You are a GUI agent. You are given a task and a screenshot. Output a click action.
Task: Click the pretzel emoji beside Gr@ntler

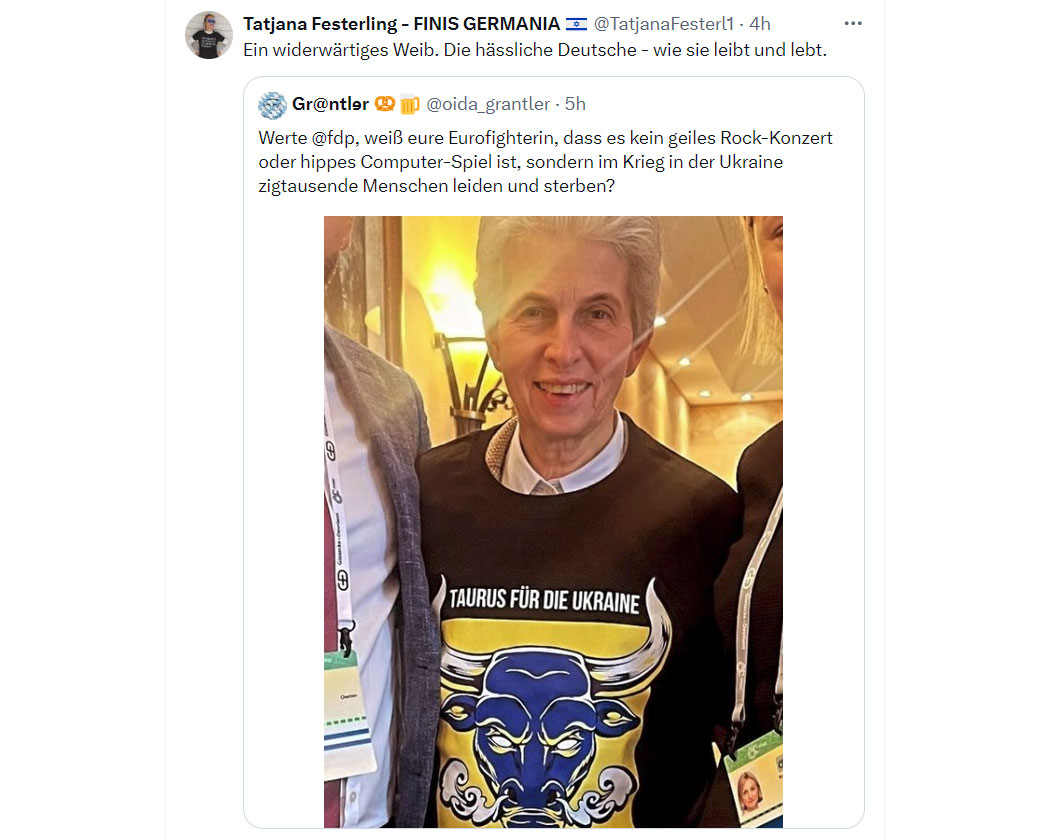tap(384, 104)
